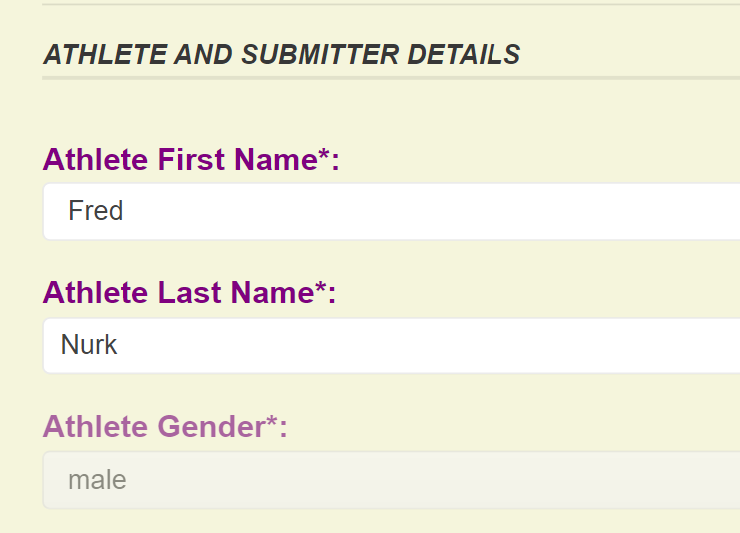
Task: Click the asterisk after Athlete Gender
Action: [271, 423]
